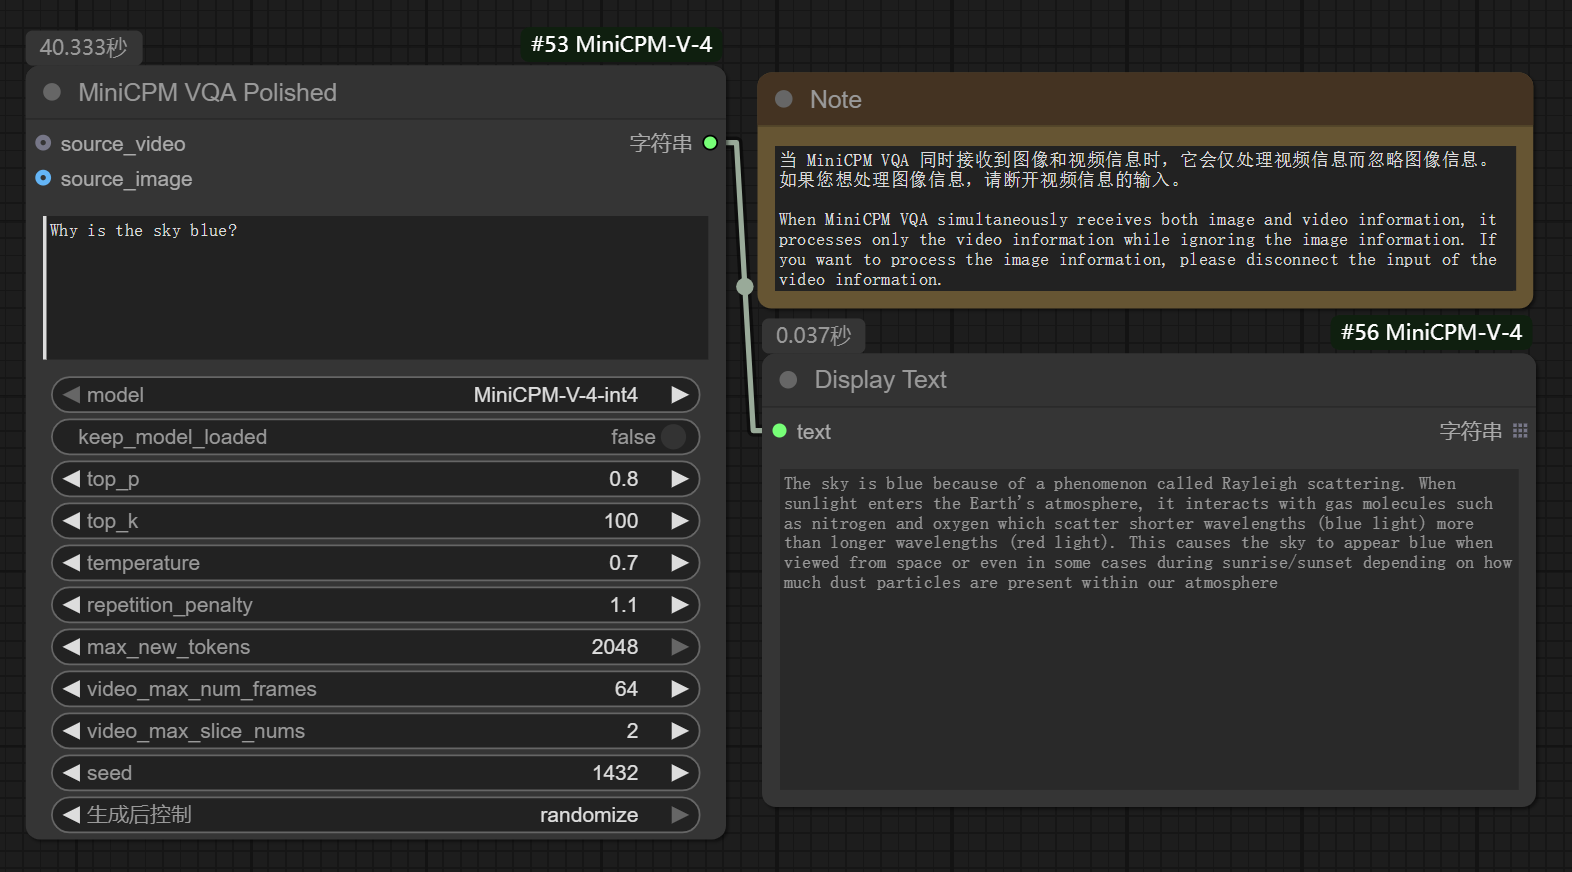
Task: Decrease top_p with left arrow
Action: (71, 479)
